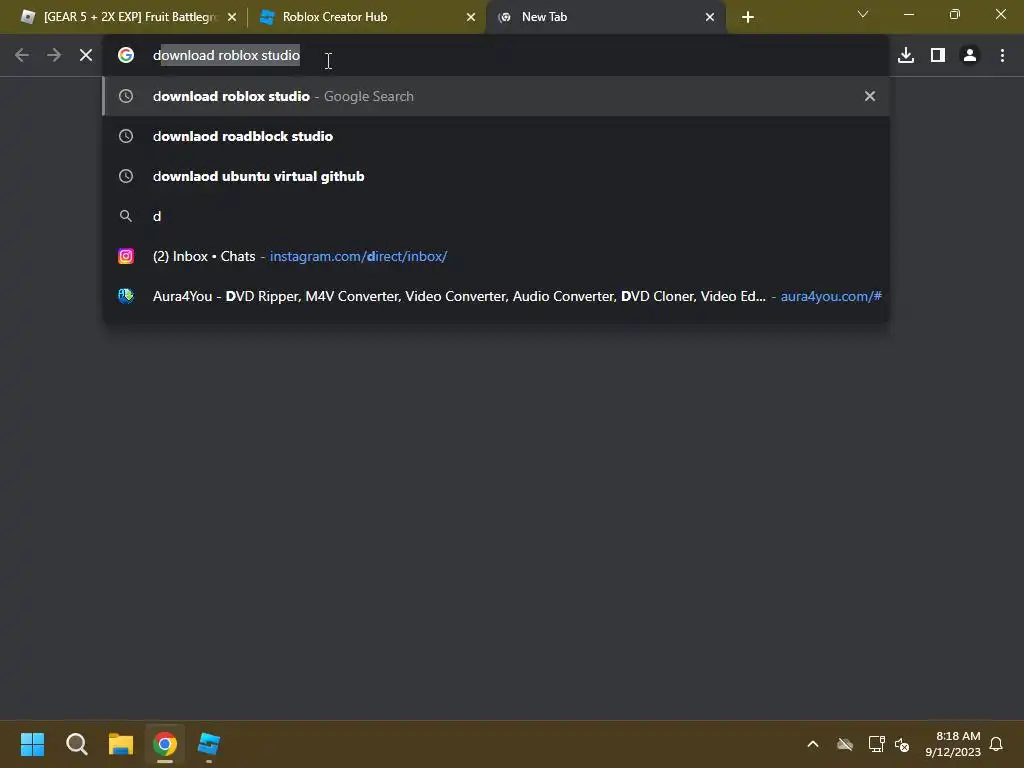Open the notifications bell icon
The height and width of the screenshot is (768, 1024).
pos(997,744)
